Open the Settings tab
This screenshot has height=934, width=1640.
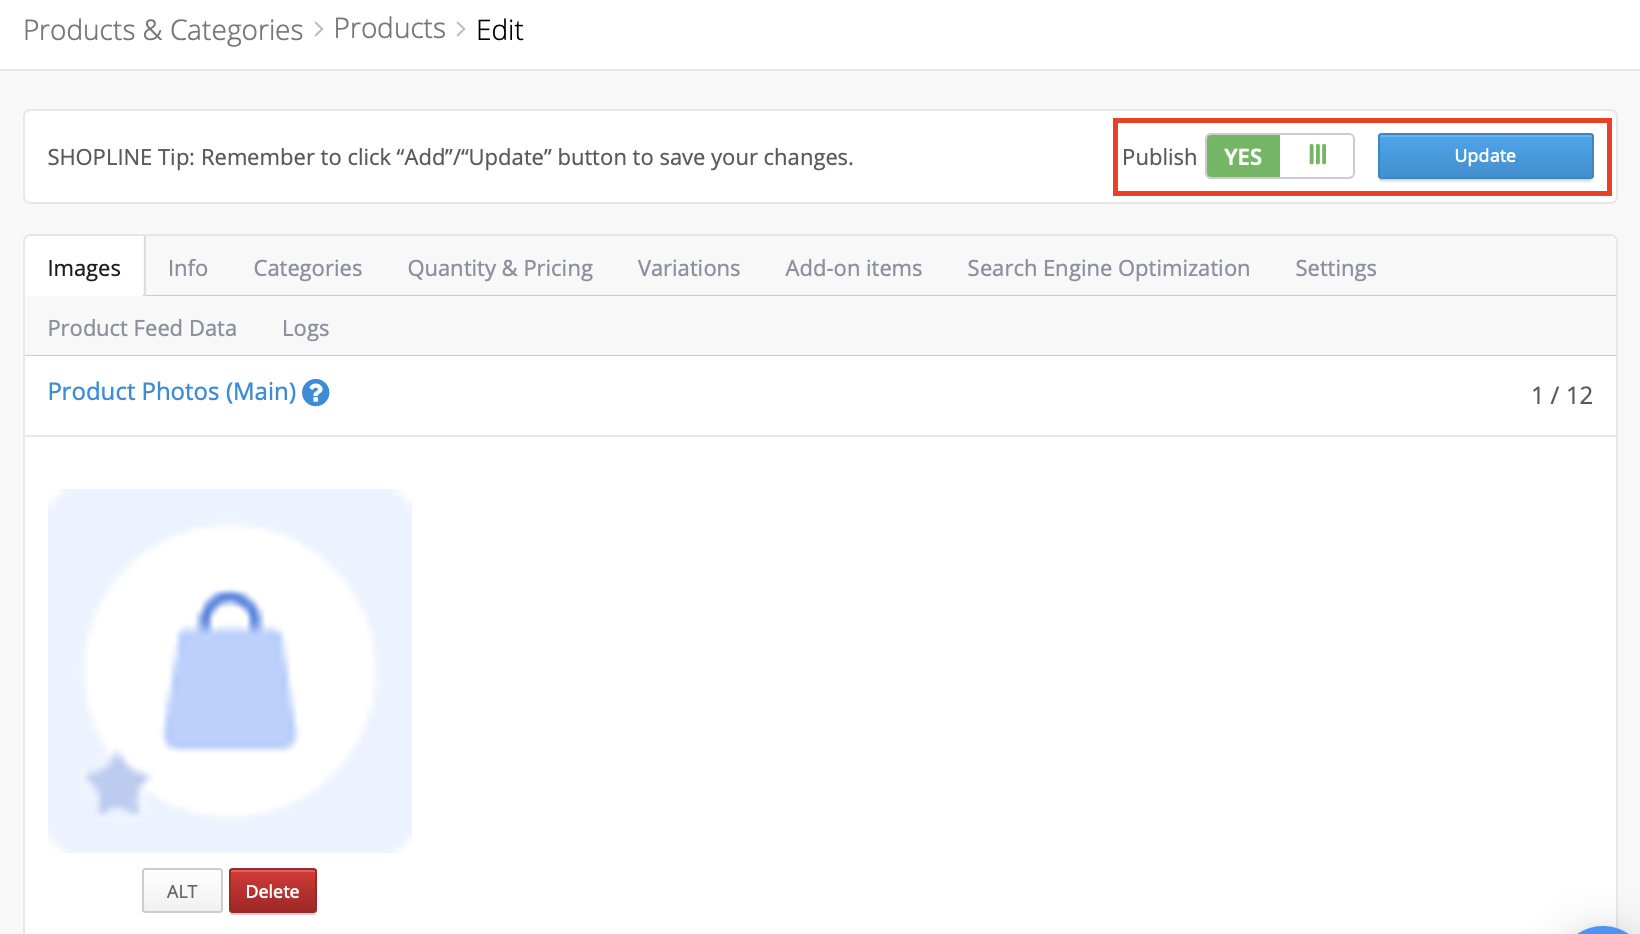[1335, 268]
